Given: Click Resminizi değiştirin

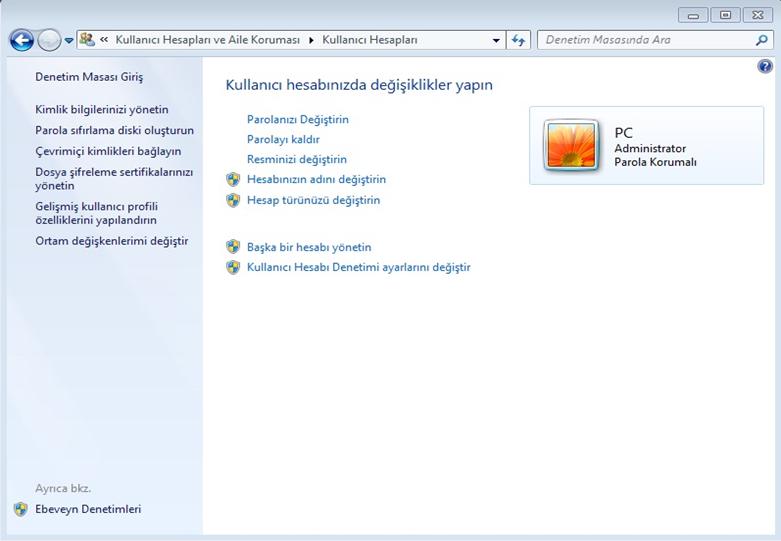Looking at the screenshot, I should (297, 159).
